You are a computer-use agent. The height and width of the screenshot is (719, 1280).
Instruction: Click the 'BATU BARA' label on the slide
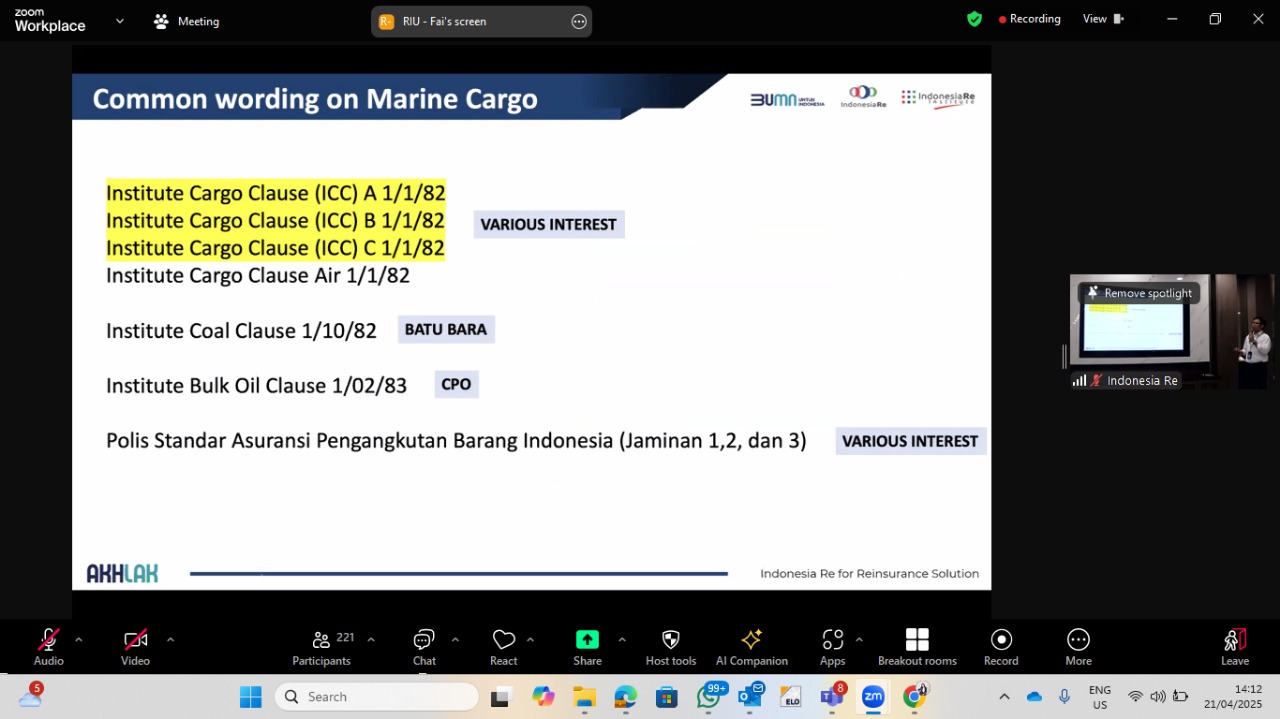(446, 330)
